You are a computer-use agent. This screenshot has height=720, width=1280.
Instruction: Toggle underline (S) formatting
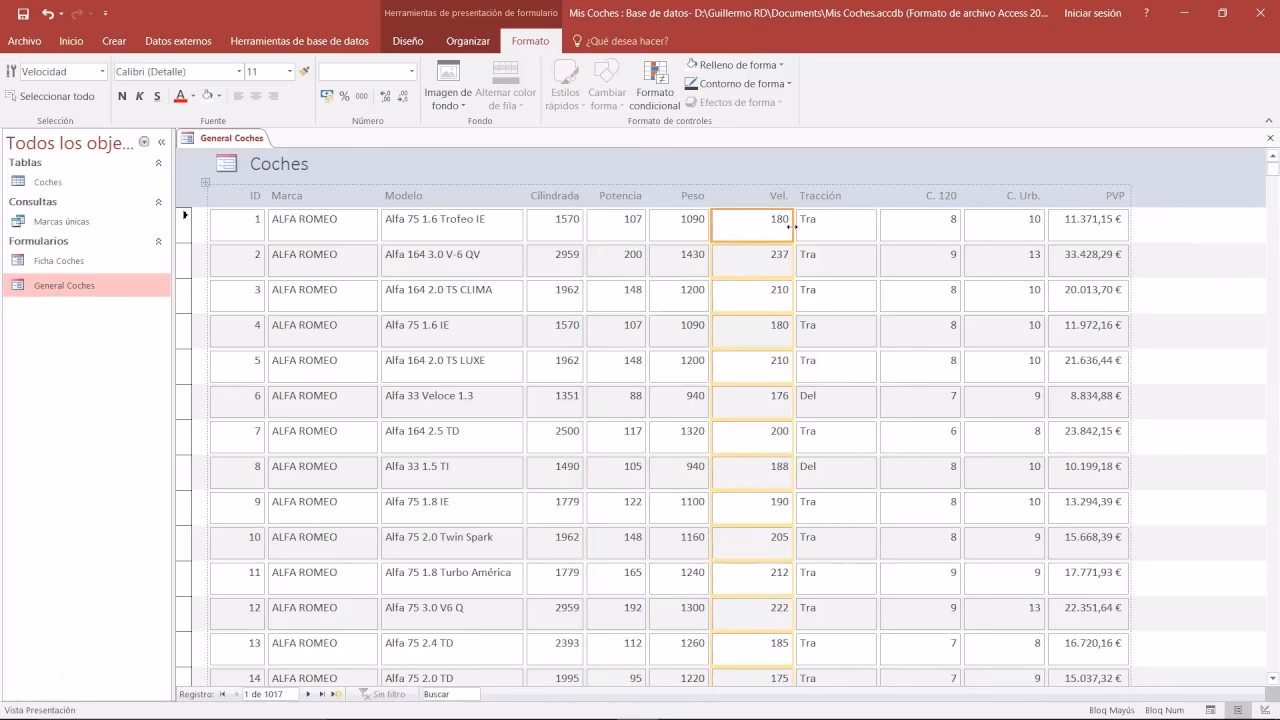(157, 96)
